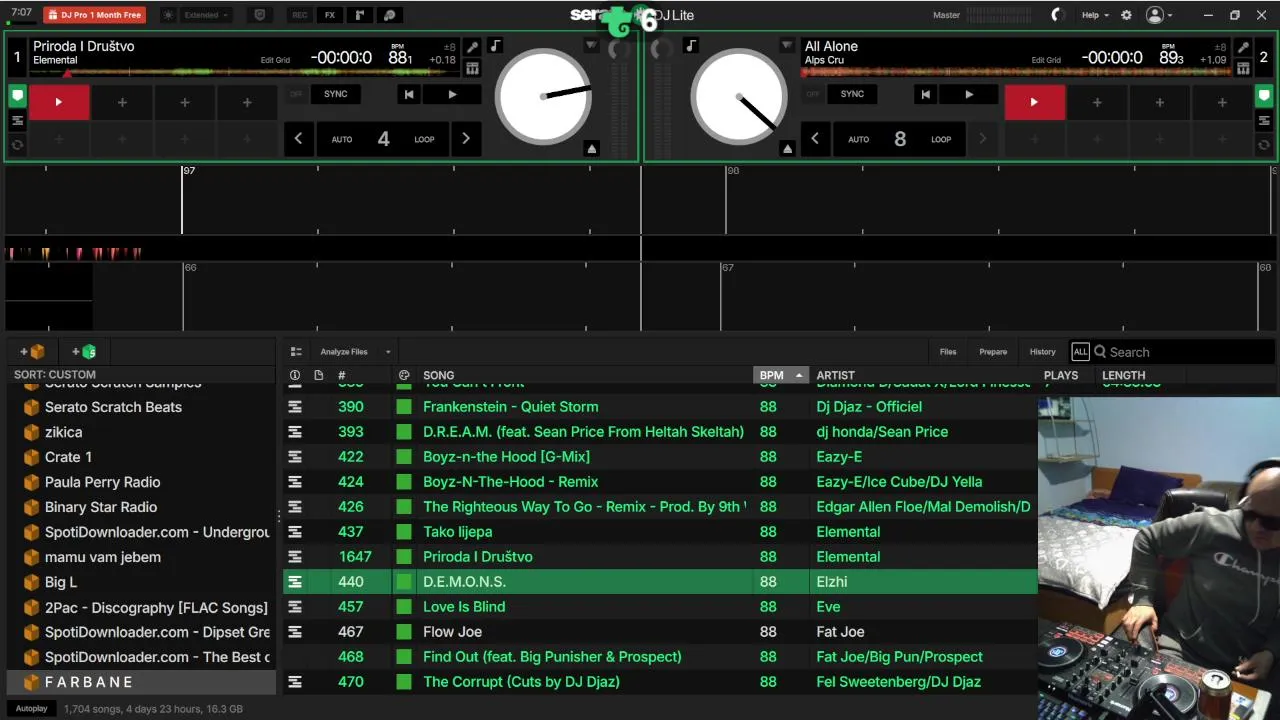Viewport: 1280px width, 720px height.
Task: Open the Files panel tab
Action: click(948, 352)
